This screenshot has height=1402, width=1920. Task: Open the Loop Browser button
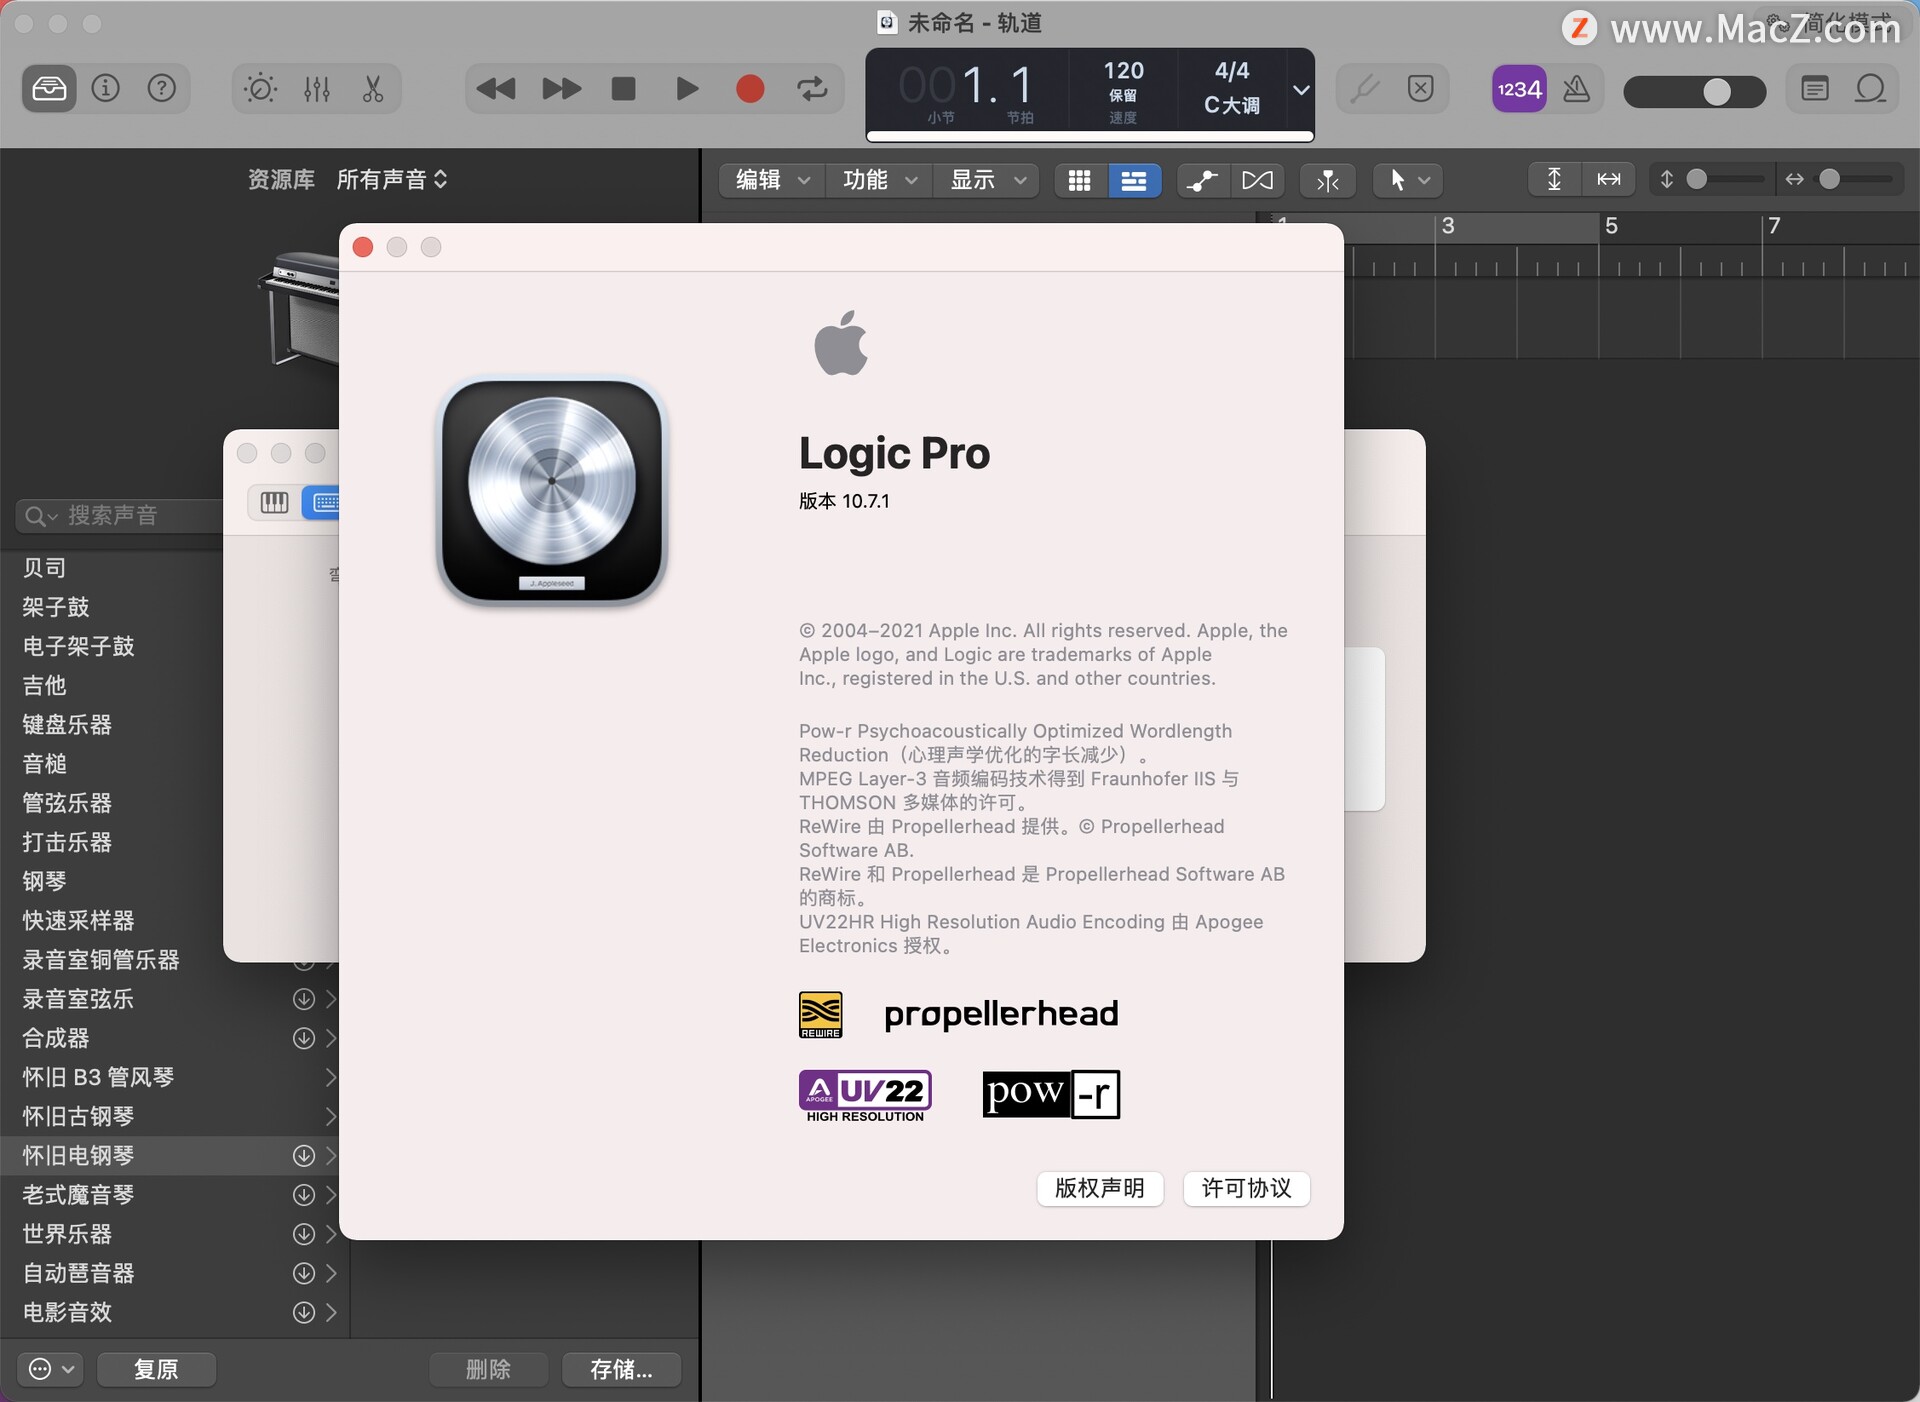click(1870, 89)
